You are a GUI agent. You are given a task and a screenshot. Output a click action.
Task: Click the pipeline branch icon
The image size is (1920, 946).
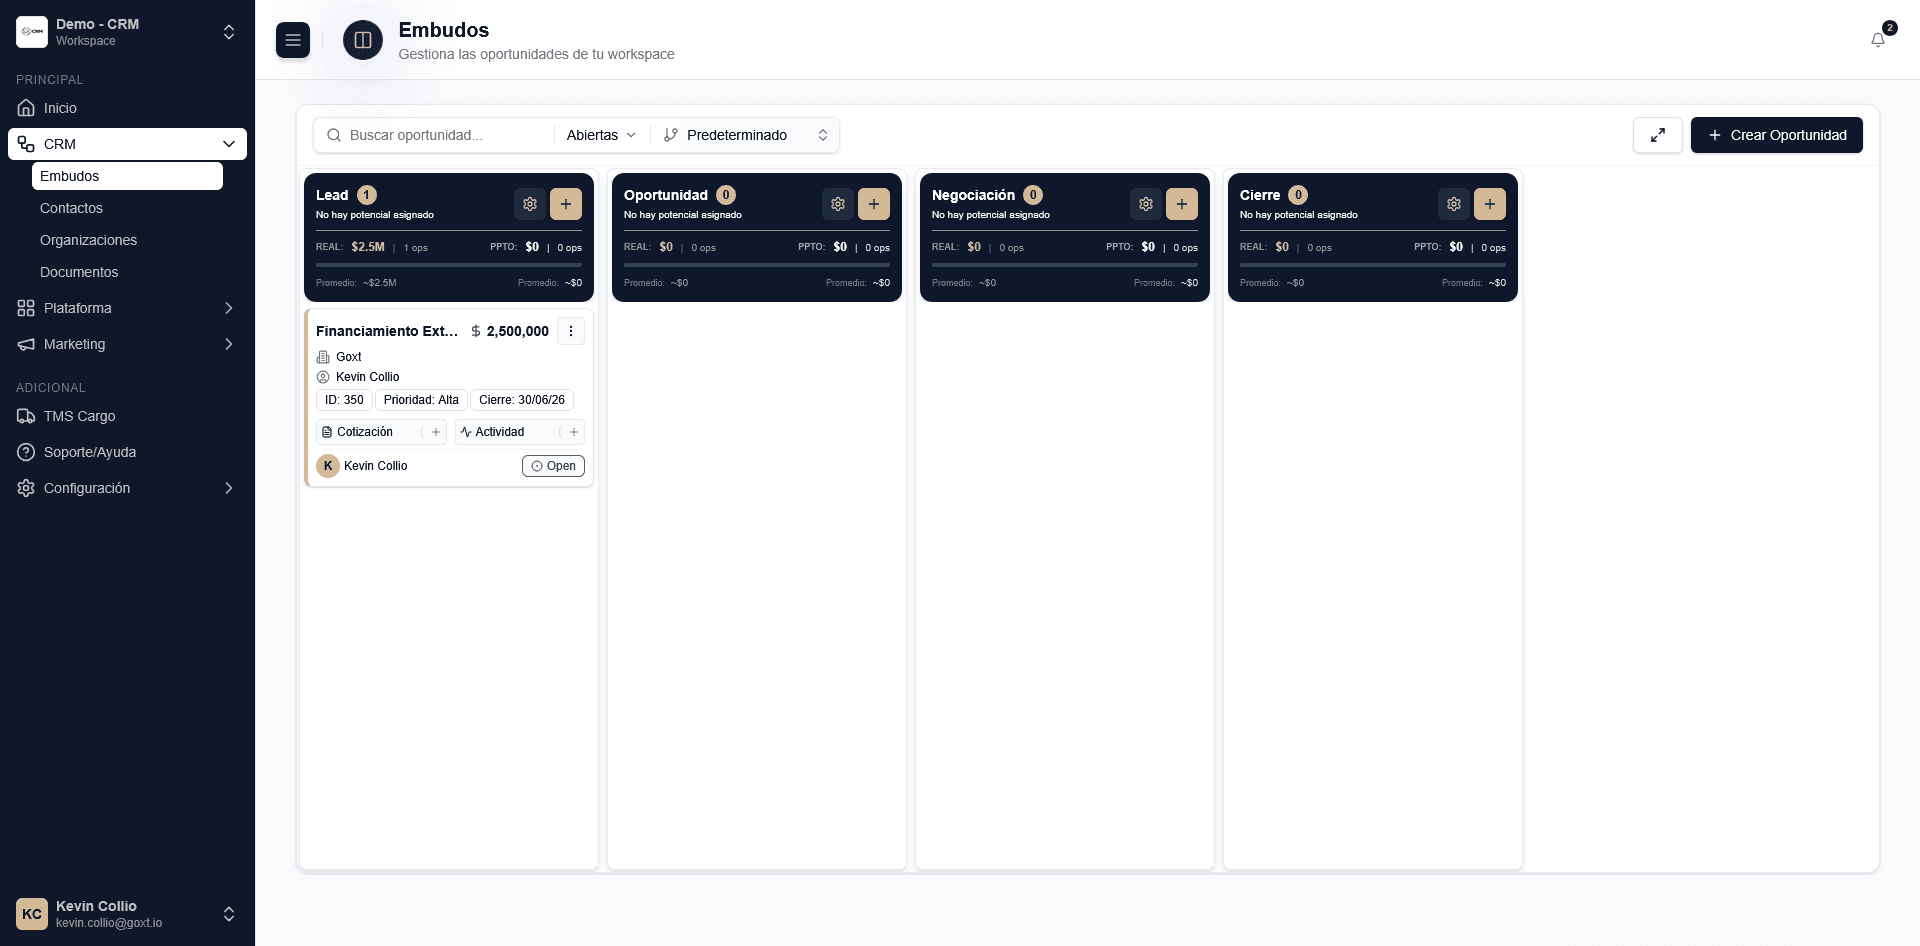pos(671,135)
